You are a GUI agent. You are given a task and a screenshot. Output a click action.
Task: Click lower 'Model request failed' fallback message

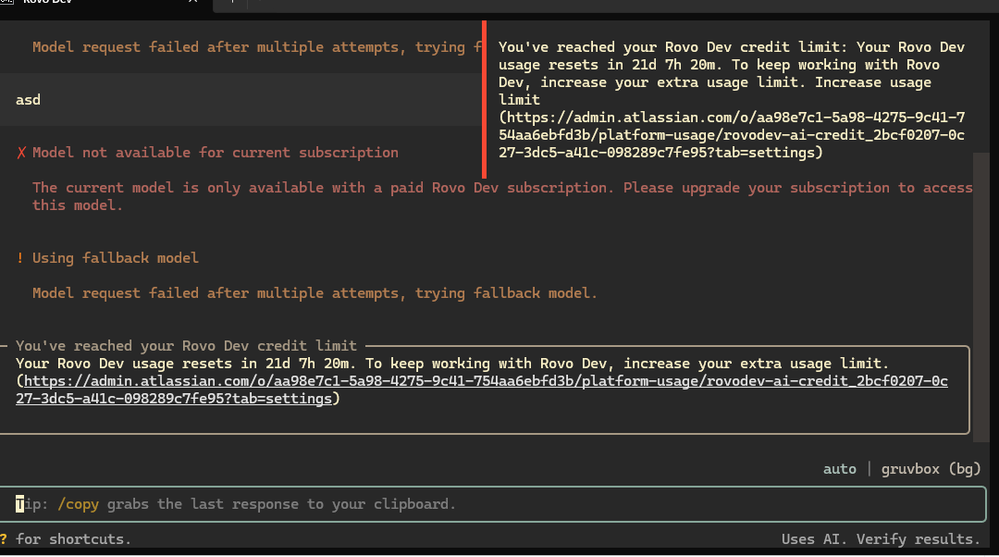pos(315,293)
